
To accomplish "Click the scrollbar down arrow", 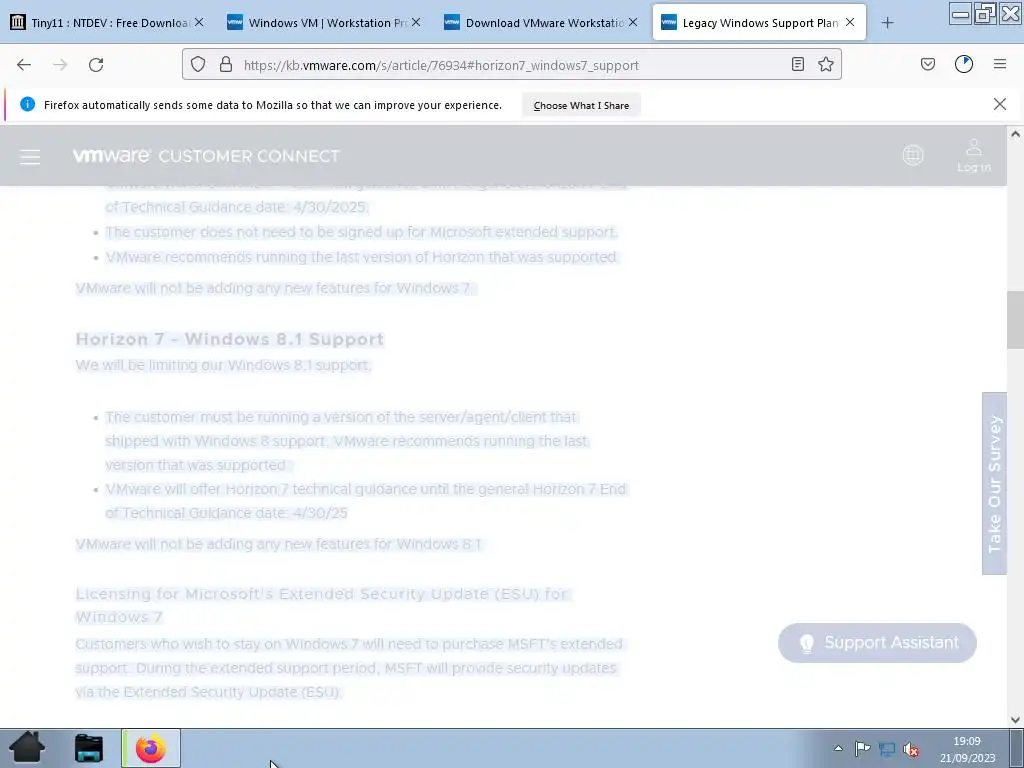I will click(x=1016, y=720).
